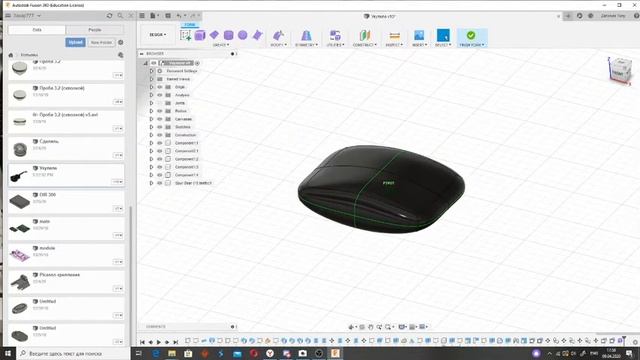Click the Symmetry mirror icon
Screen dimensions: 640x360
tap(306, 35)
